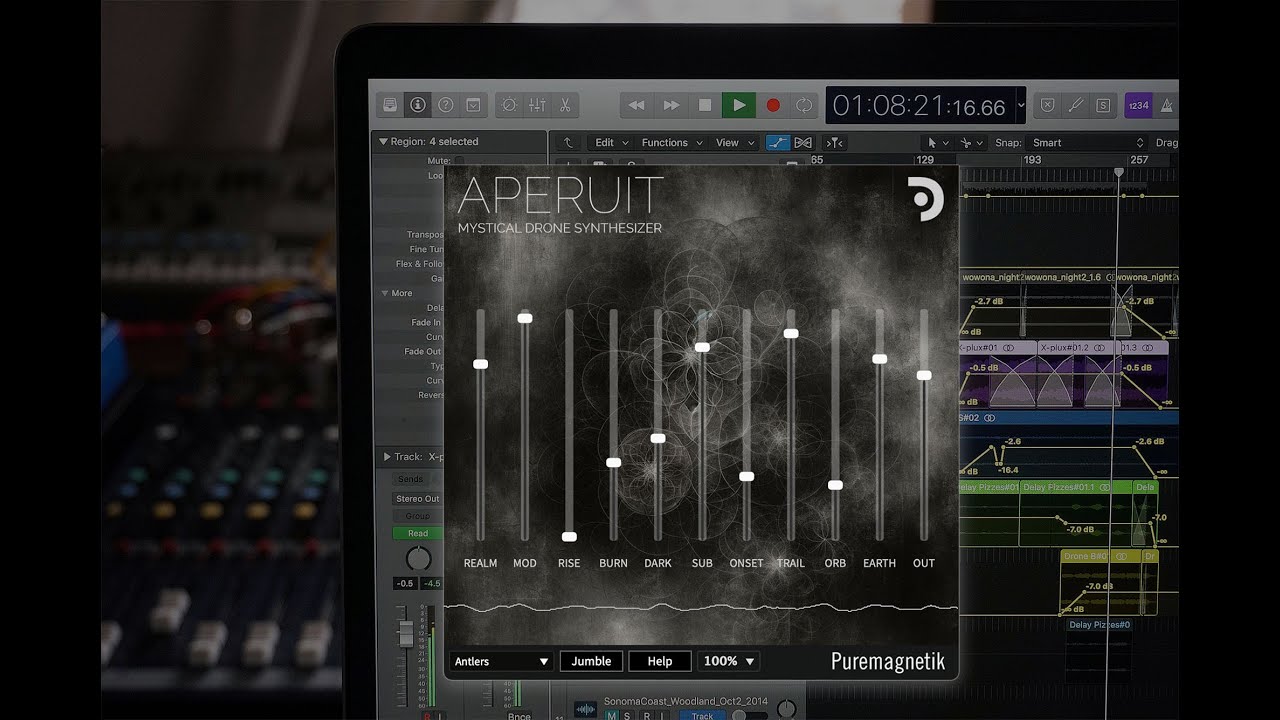This screenshot has width=1280, height=720.
Task: Click the SUB slider handle
Action: pyautogui.click(x=702, y=347)
